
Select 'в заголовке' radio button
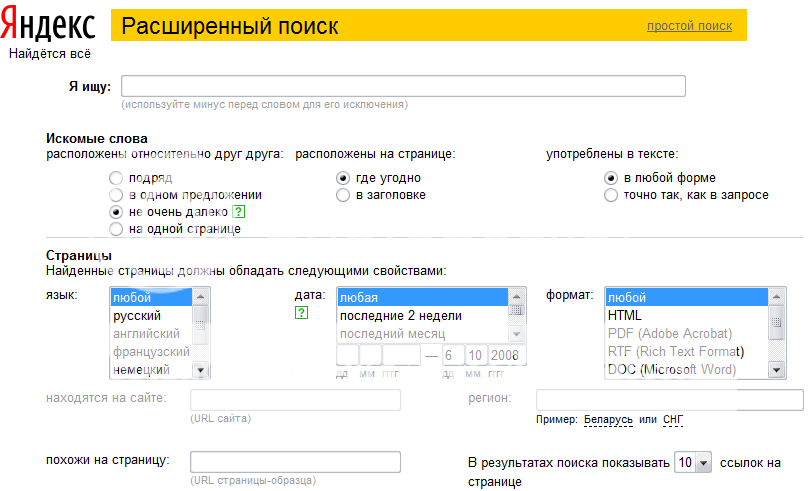point(343,195)
